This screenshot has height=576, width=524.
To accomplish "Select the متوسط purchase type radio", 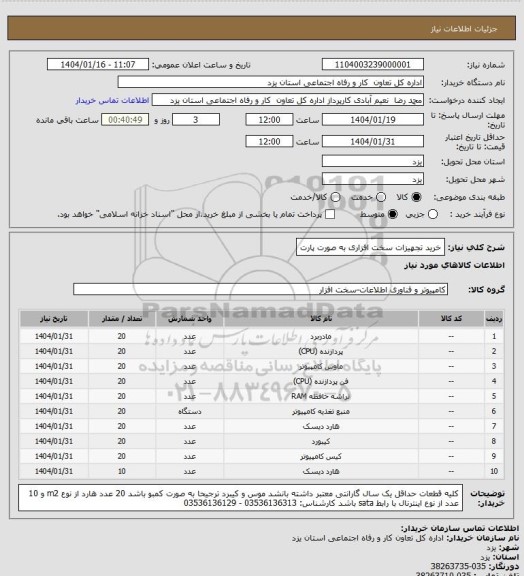I will 393,214.
